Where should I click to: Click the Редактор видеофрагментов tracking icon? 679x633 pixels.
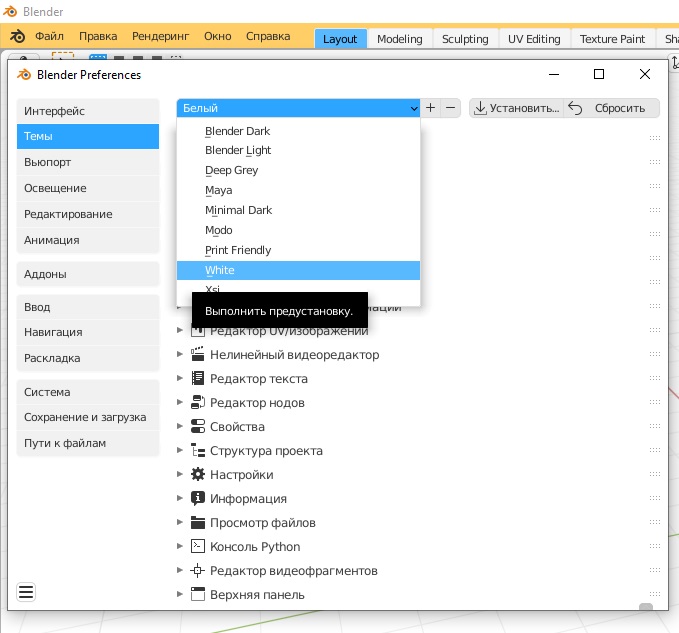[198, 571]
